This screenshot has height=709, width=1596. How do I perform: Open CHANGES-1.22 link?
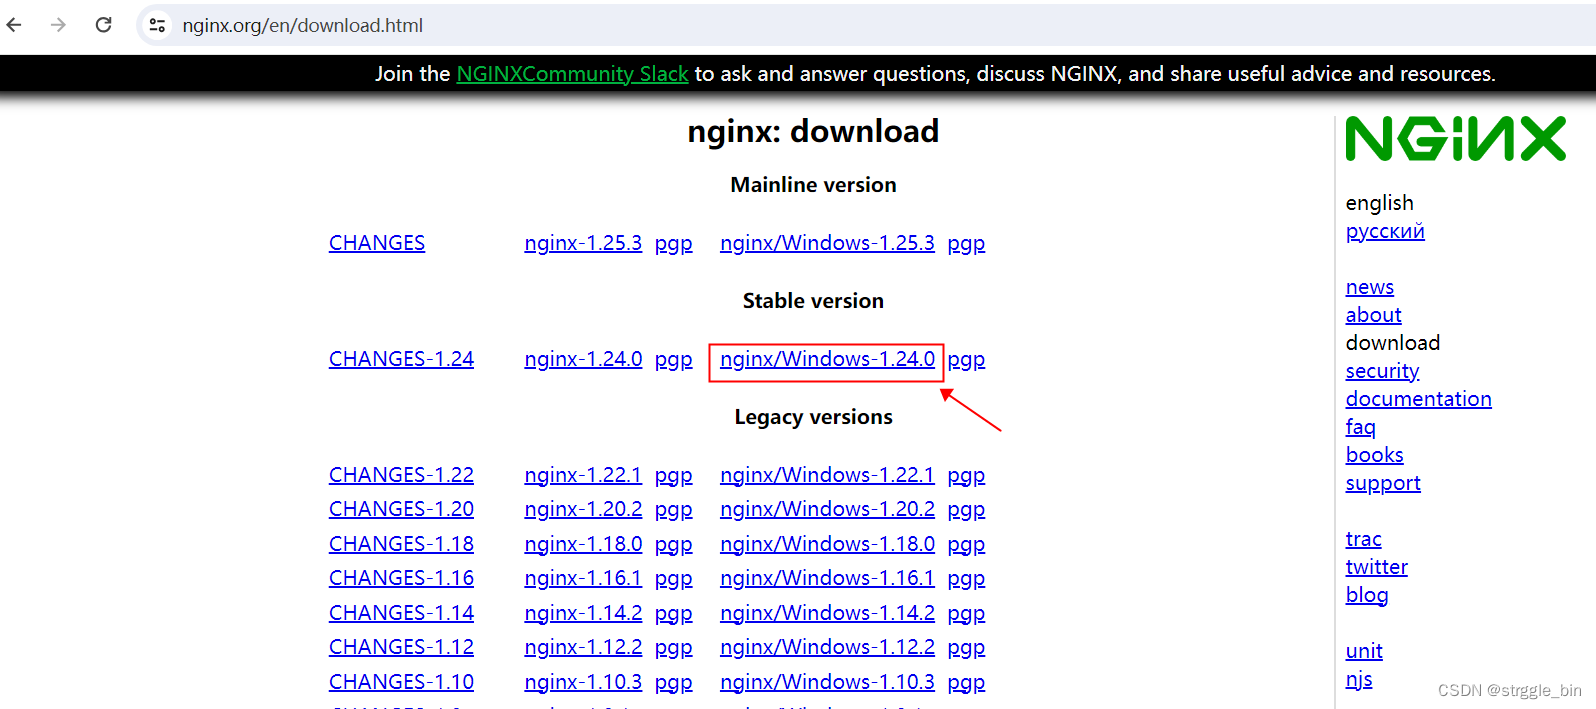(x=401, y=475)
